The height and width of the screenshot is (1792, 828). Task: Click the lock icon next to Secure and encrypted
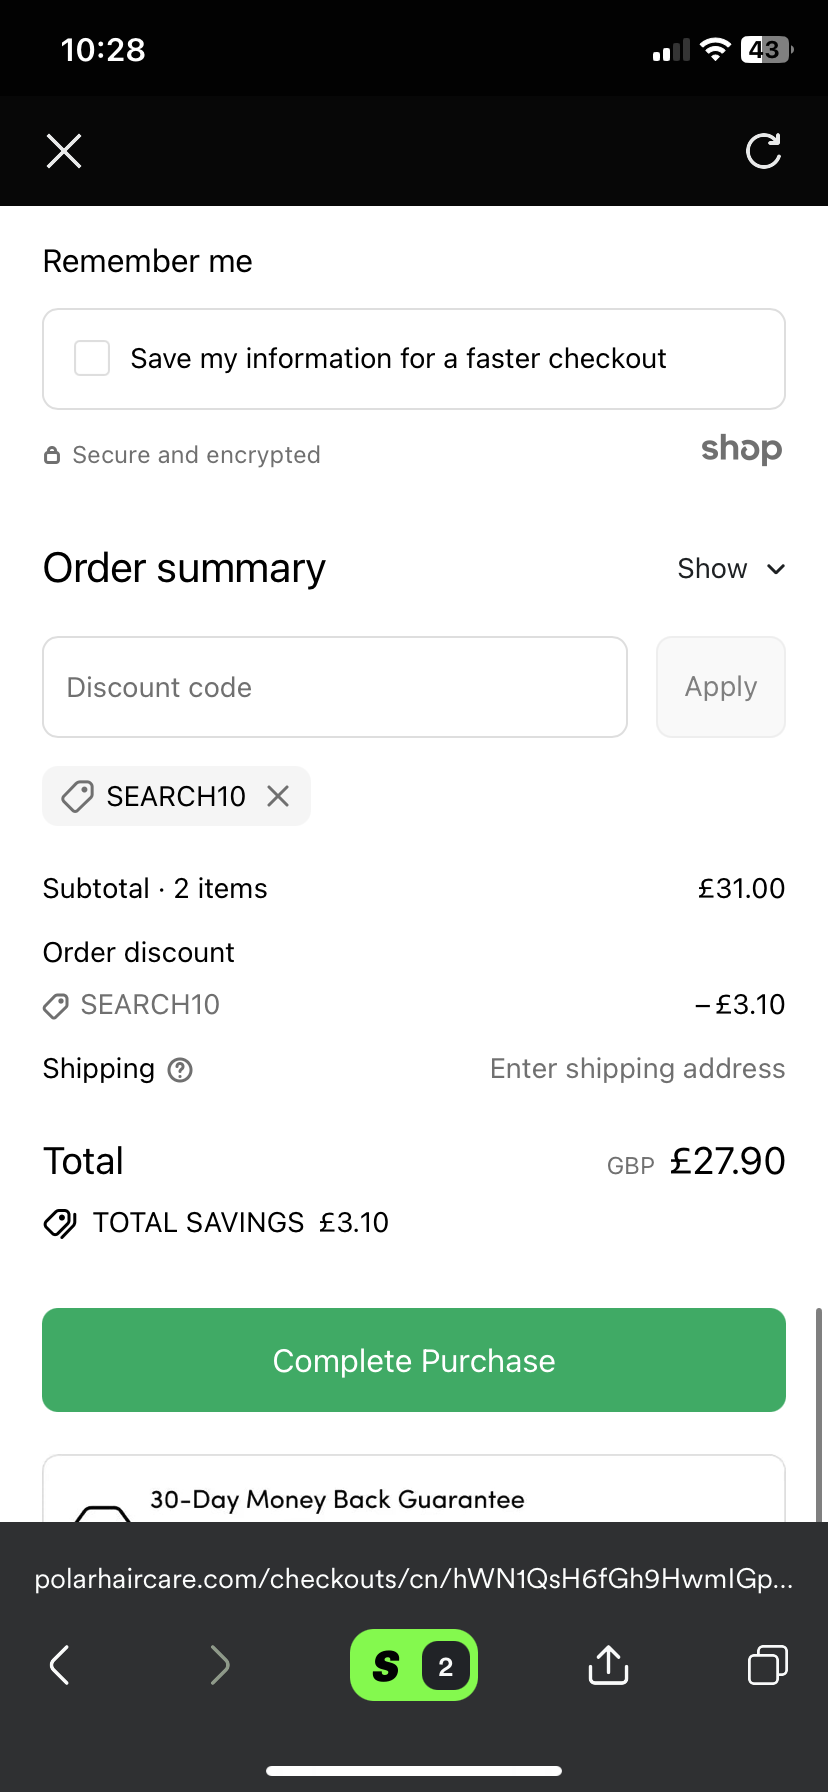click(x=51, y=454)
